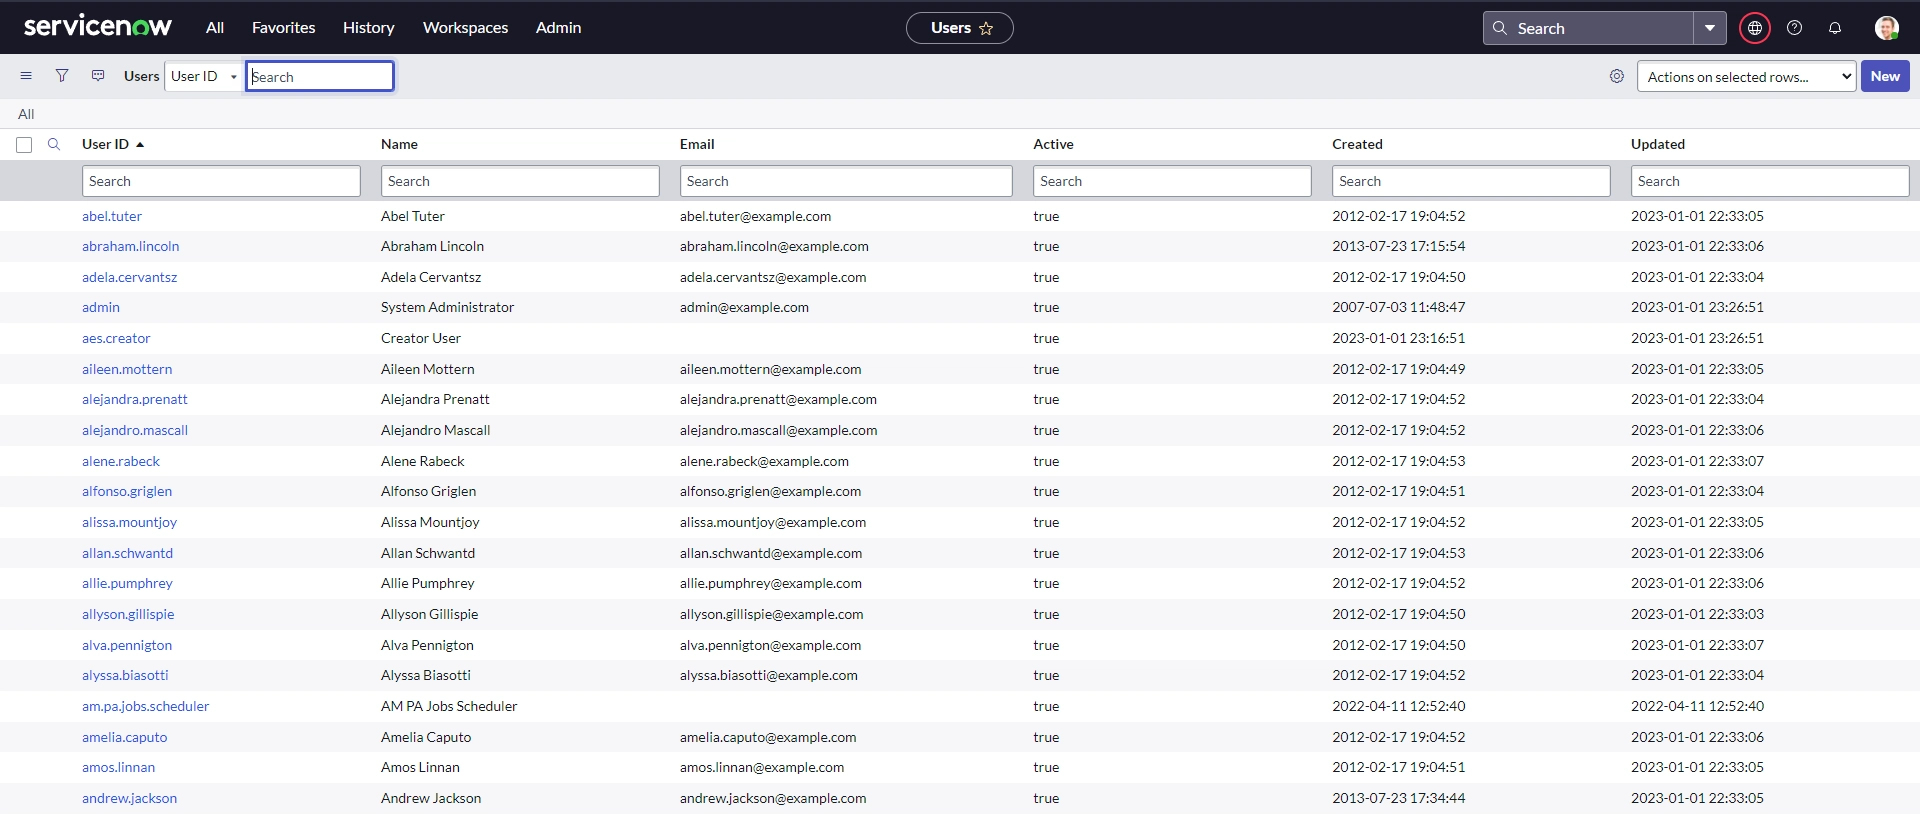Screen dimensions: 1920x832
Task: Open the list controls hamburger menu
Action: click(26, 76)
